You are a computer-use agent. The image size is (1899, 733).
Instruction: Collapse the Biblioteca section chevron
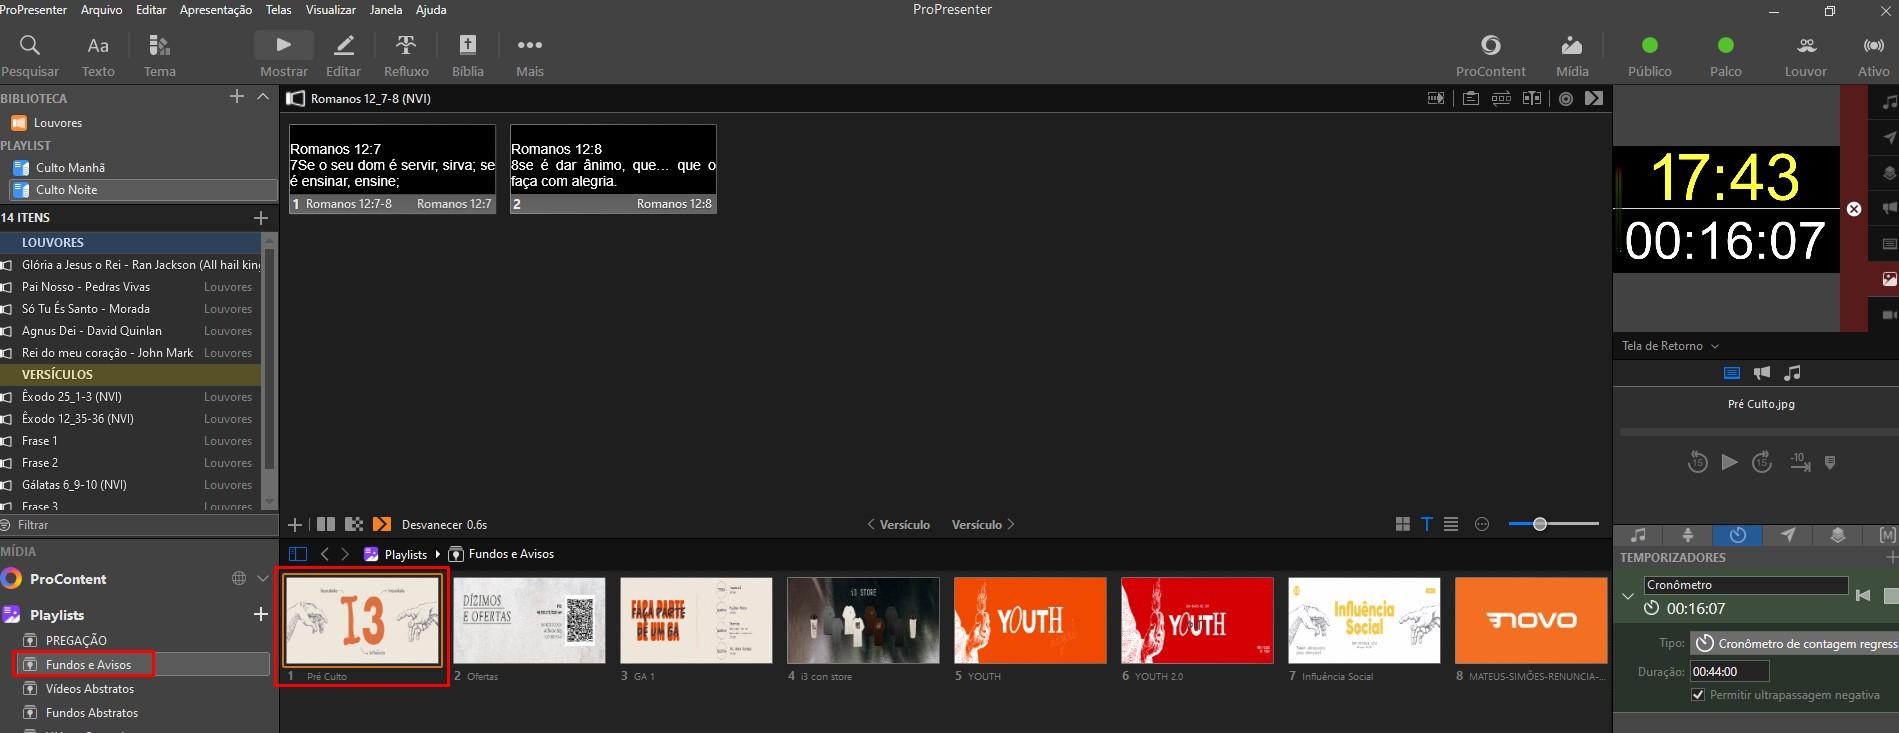[263, 97]
